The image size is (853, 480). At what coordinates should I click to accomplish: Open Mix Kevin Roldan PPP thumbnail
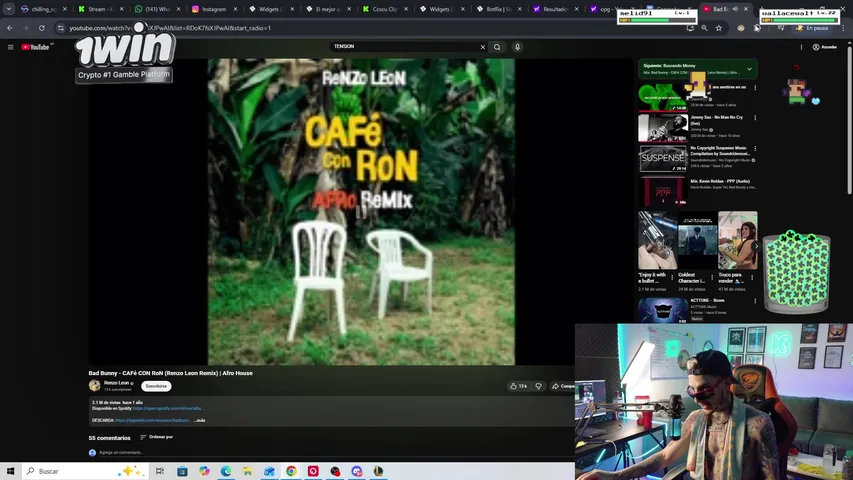663,191
